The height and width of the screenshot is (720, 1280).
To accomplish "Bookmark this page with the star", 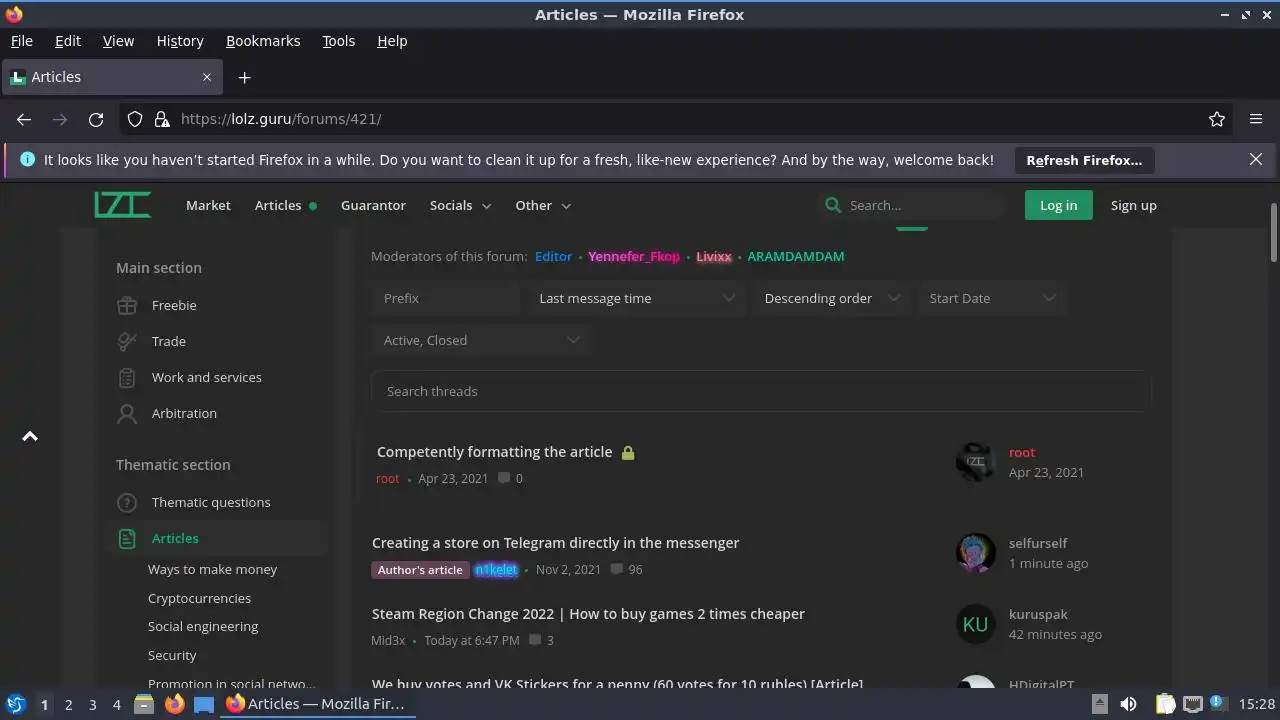I will pyautogui.click(x=1217, y=119).
